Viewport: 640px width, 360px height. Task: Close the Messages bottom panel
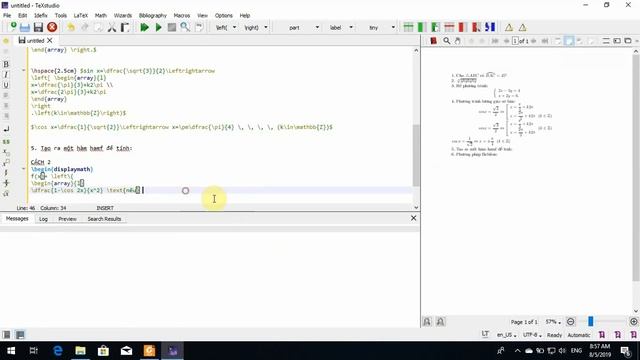coord(413,218)
